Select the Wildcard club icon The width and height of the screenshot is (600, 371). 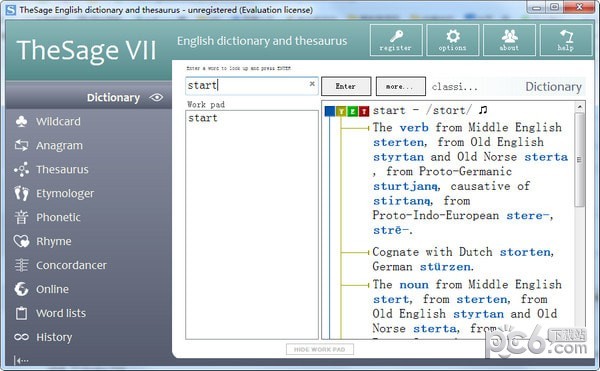21,122
